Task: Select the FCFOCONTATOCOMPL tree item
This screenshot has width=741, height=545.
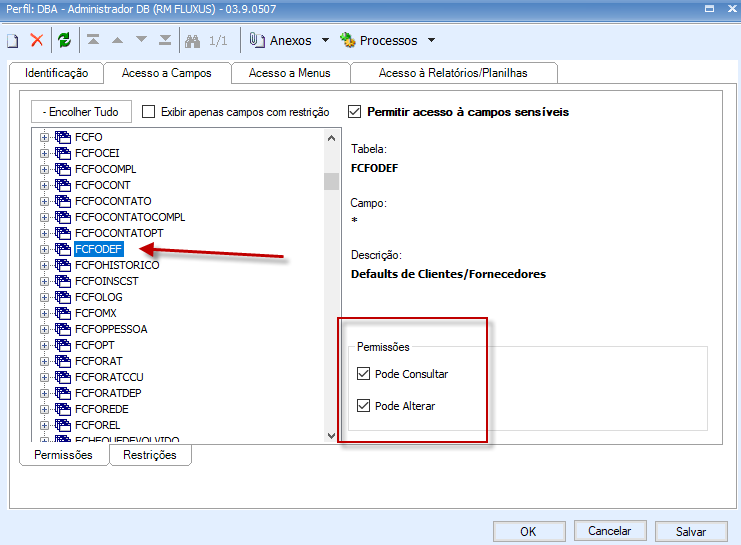Action: click(x=130, y=217)
